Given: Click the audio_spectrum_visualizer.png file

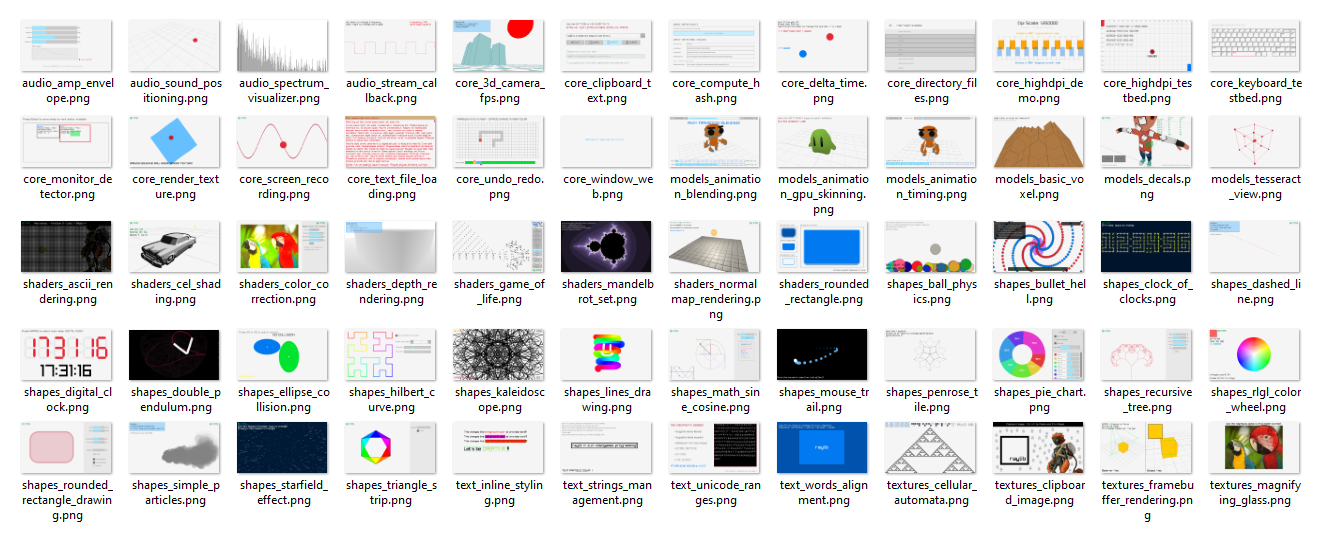Looking at the screenshot, I should coord(282,46).
